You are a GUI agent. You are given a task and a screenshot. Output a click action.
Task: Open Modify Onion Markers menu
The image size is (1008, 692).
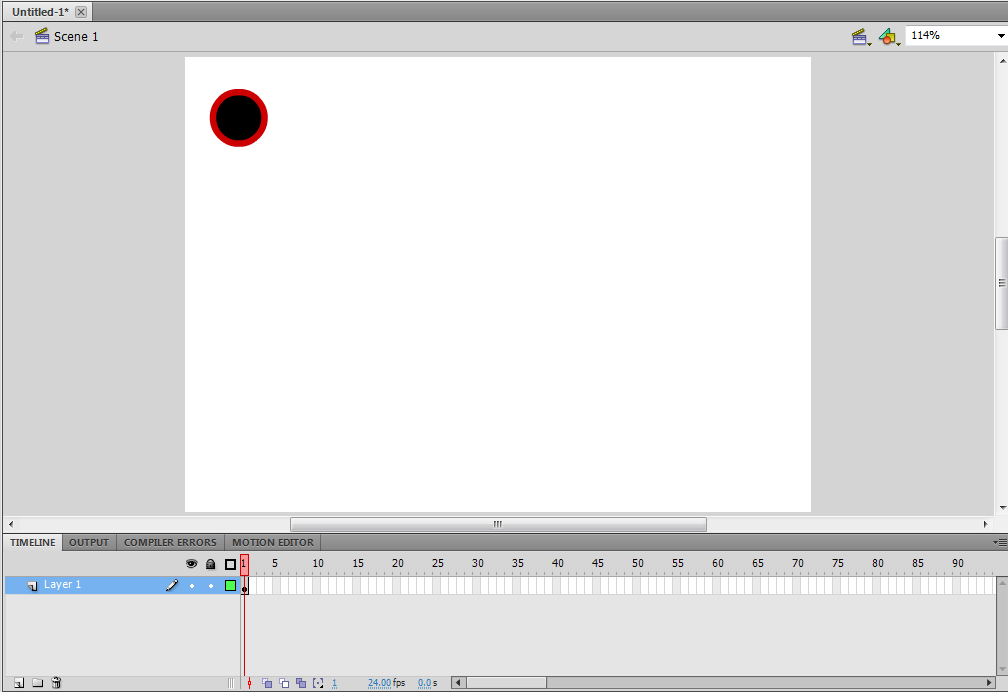coord(318,683)
